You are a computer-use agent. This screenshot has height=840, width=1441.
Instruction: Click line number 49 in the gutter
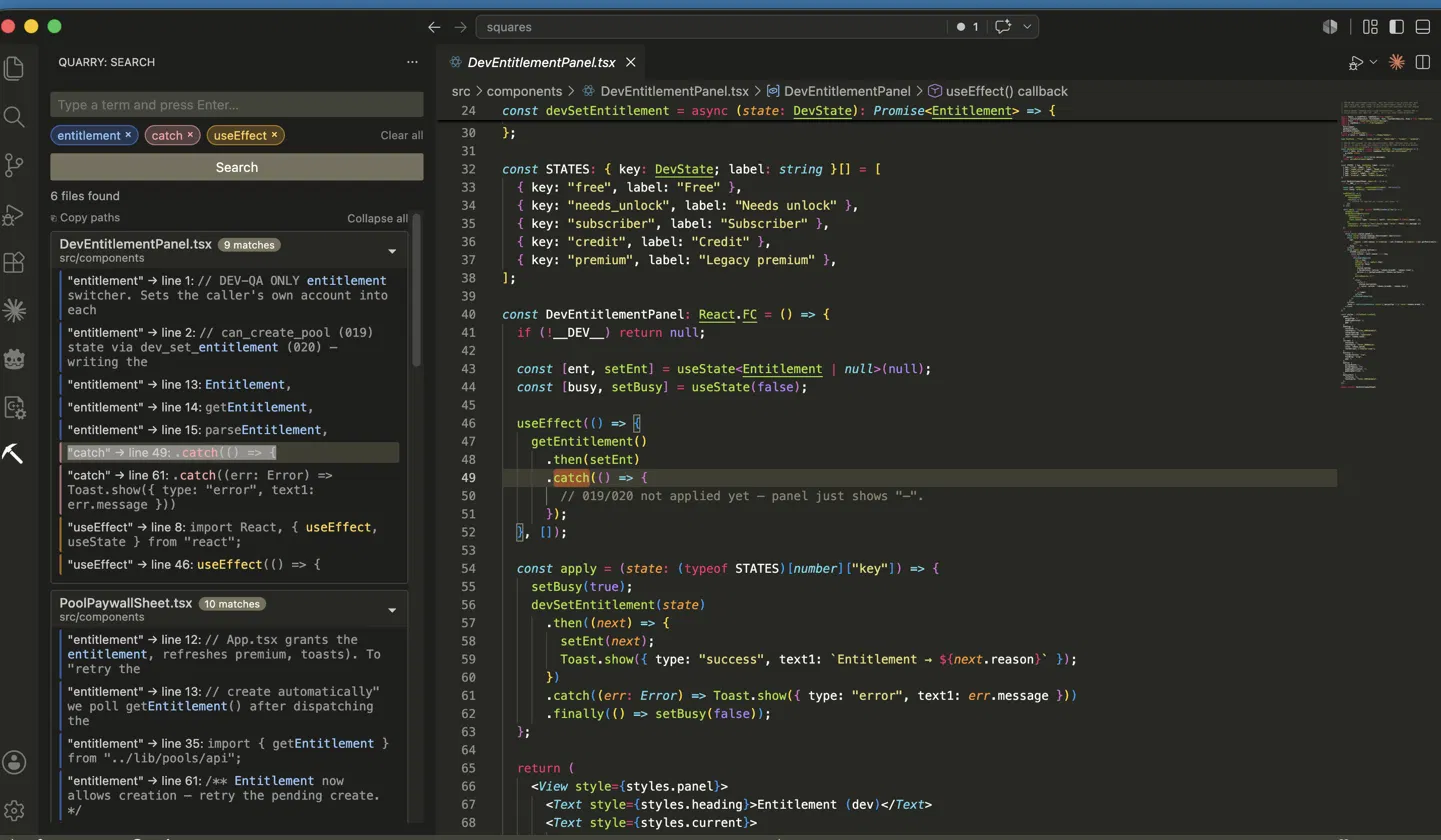pyautogui.click(x=470, y=477)
